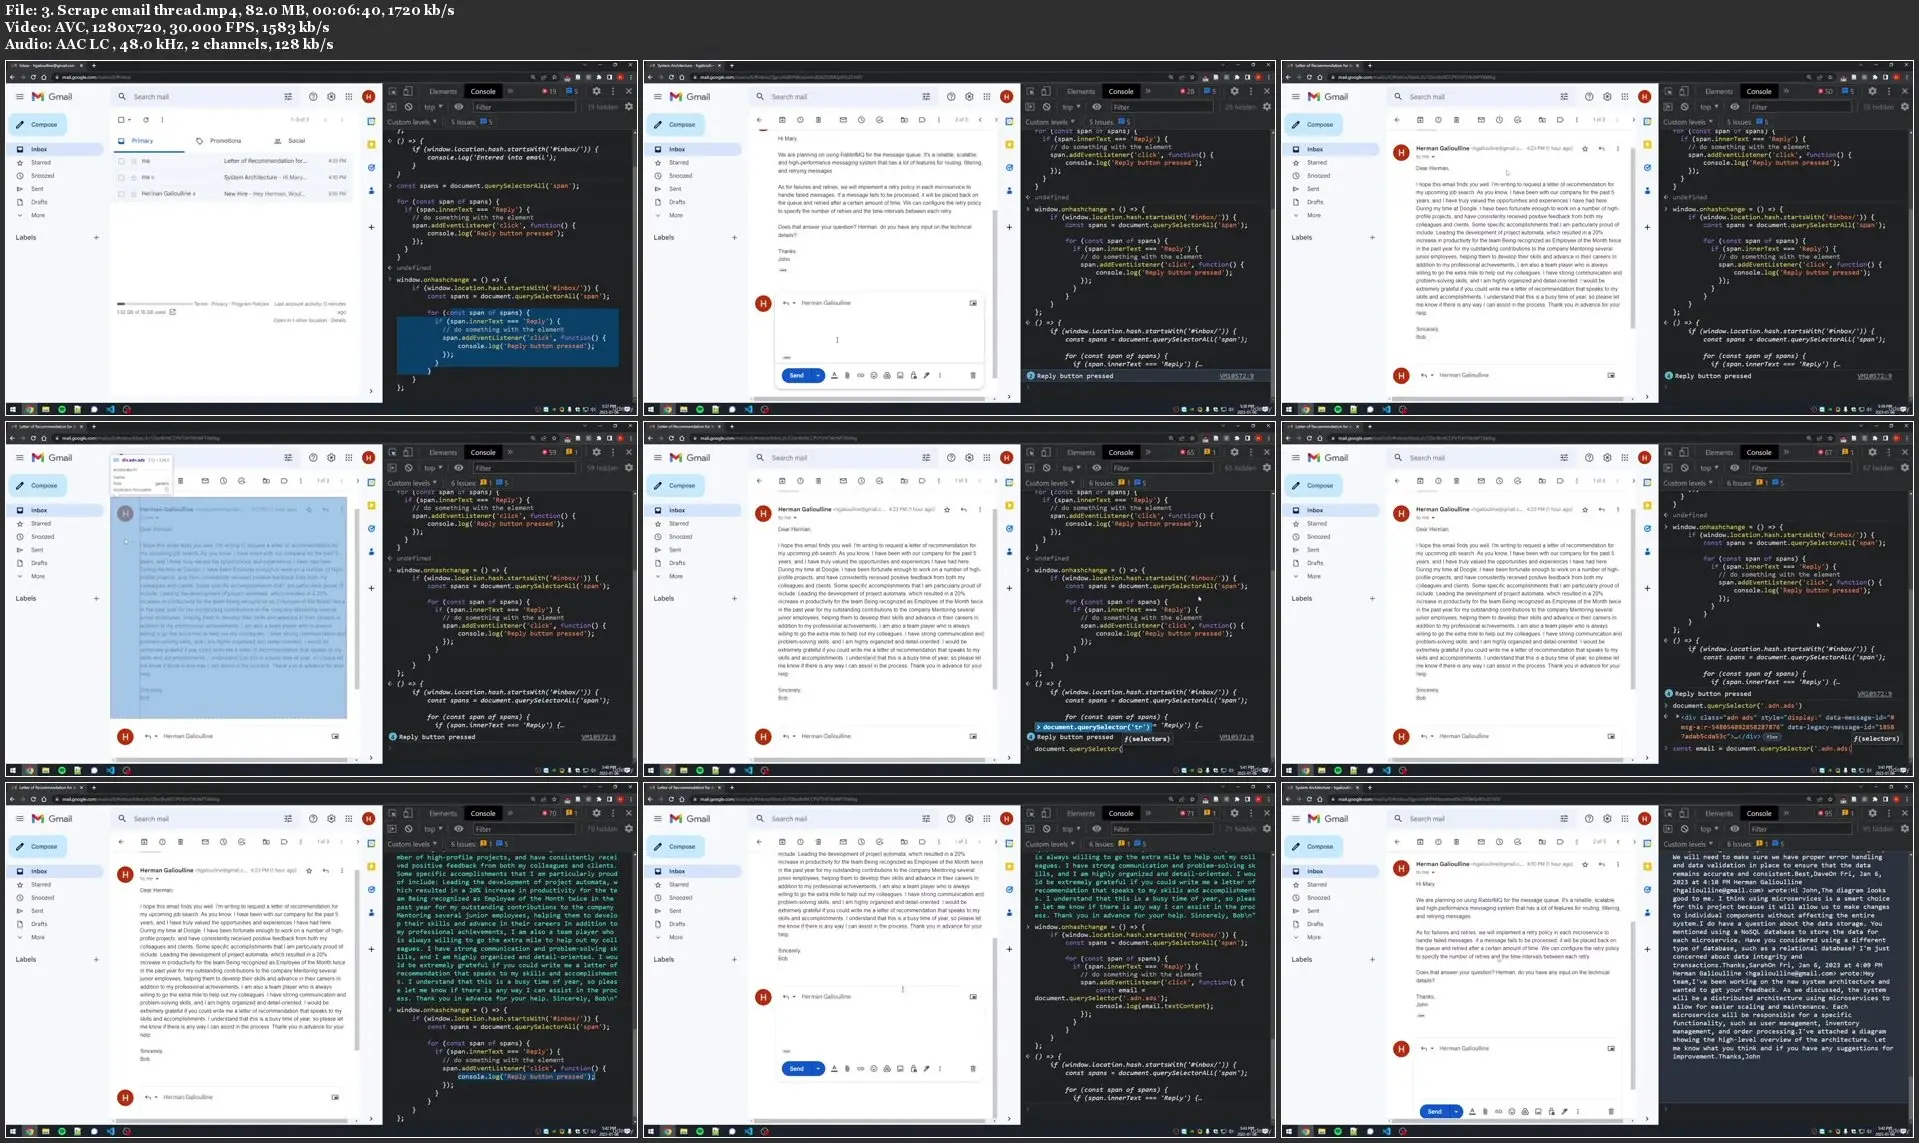Screen dimensions: 1919x1143
Task: Open Gmail Settings gear in inbox-list frame
Action: point(331,97)
